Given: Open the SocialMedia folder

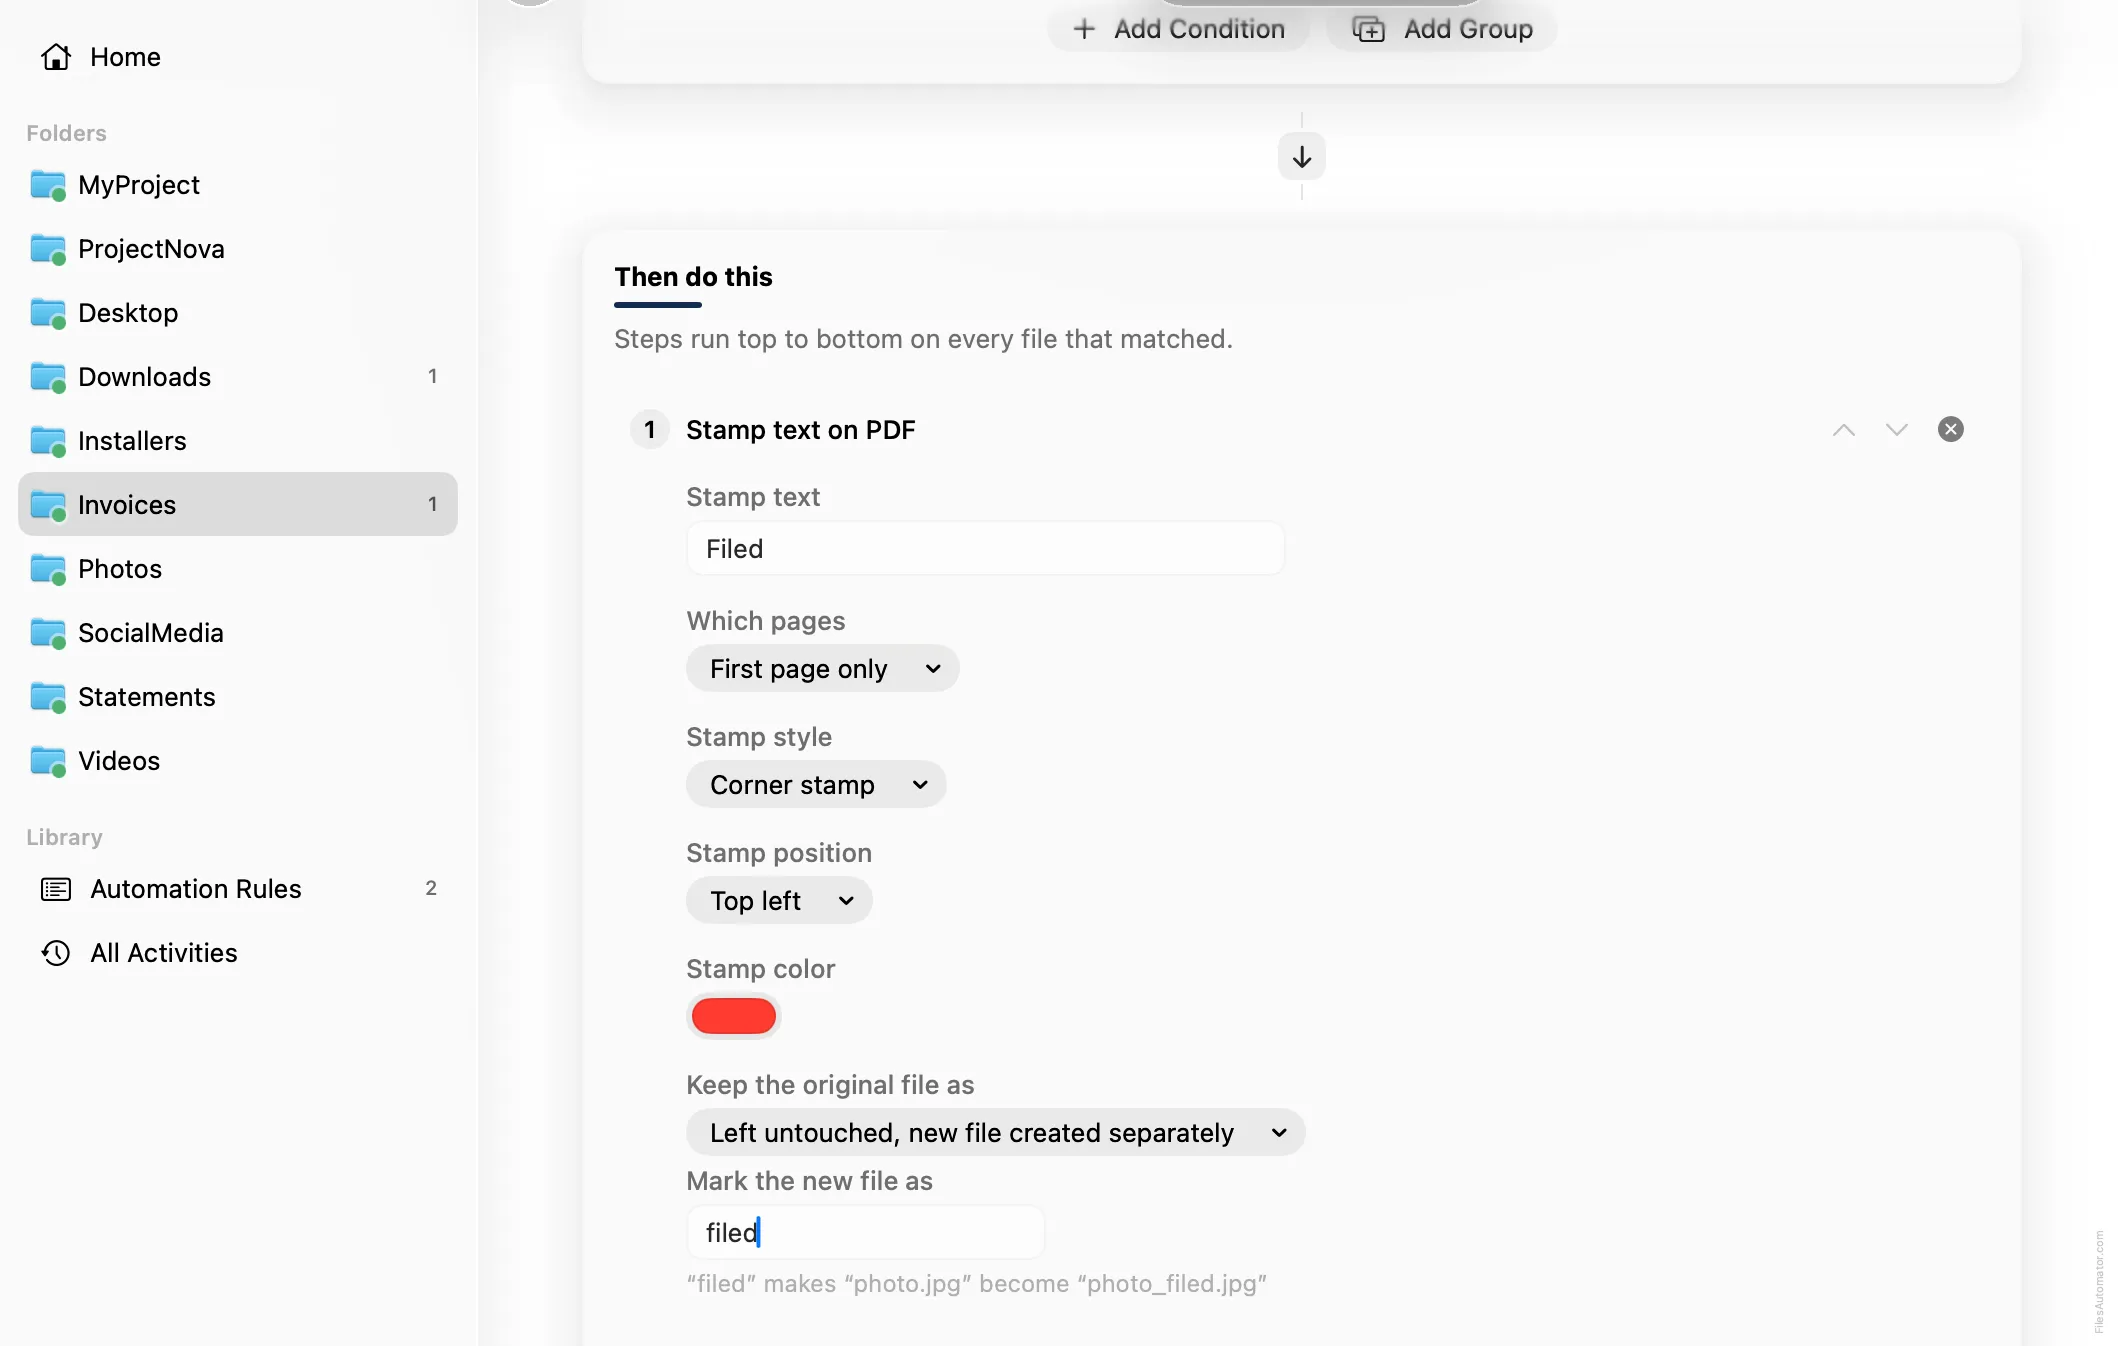Looking at the screenshot, I should point(238,633).
